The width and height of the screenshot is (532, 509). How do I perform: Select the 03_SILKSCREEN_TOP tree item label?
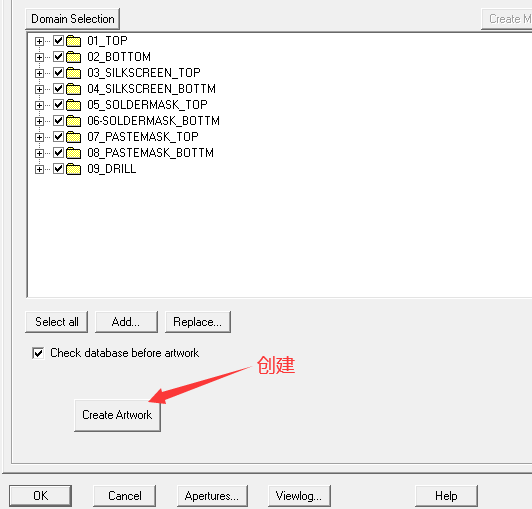pyautogui.click(x=144, y=73)
